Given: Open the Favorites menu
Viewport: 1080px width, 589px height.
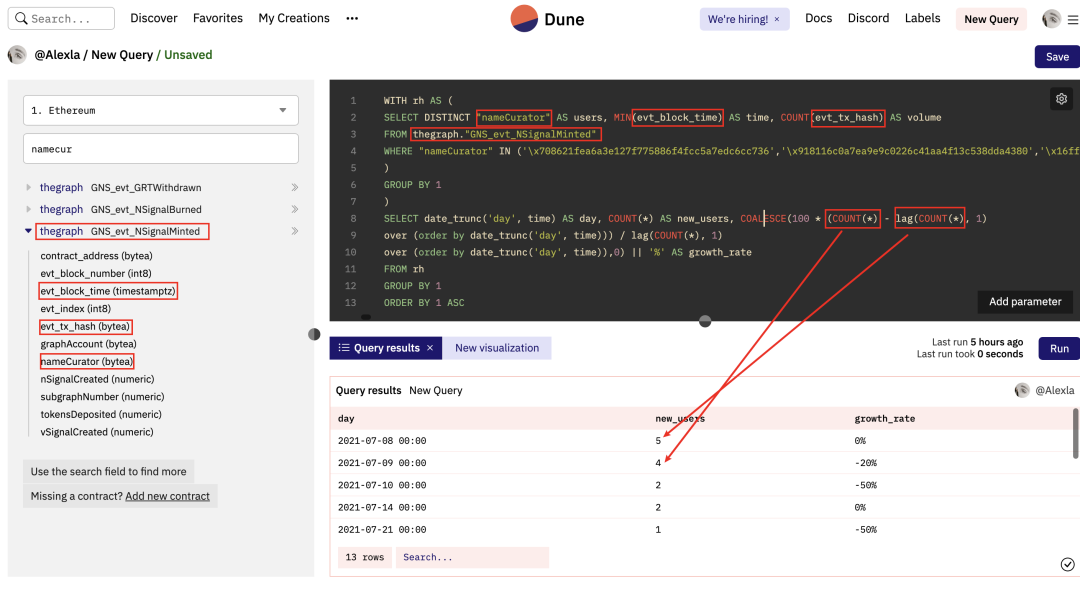Looking at the screenshot, I should [218, 19].
